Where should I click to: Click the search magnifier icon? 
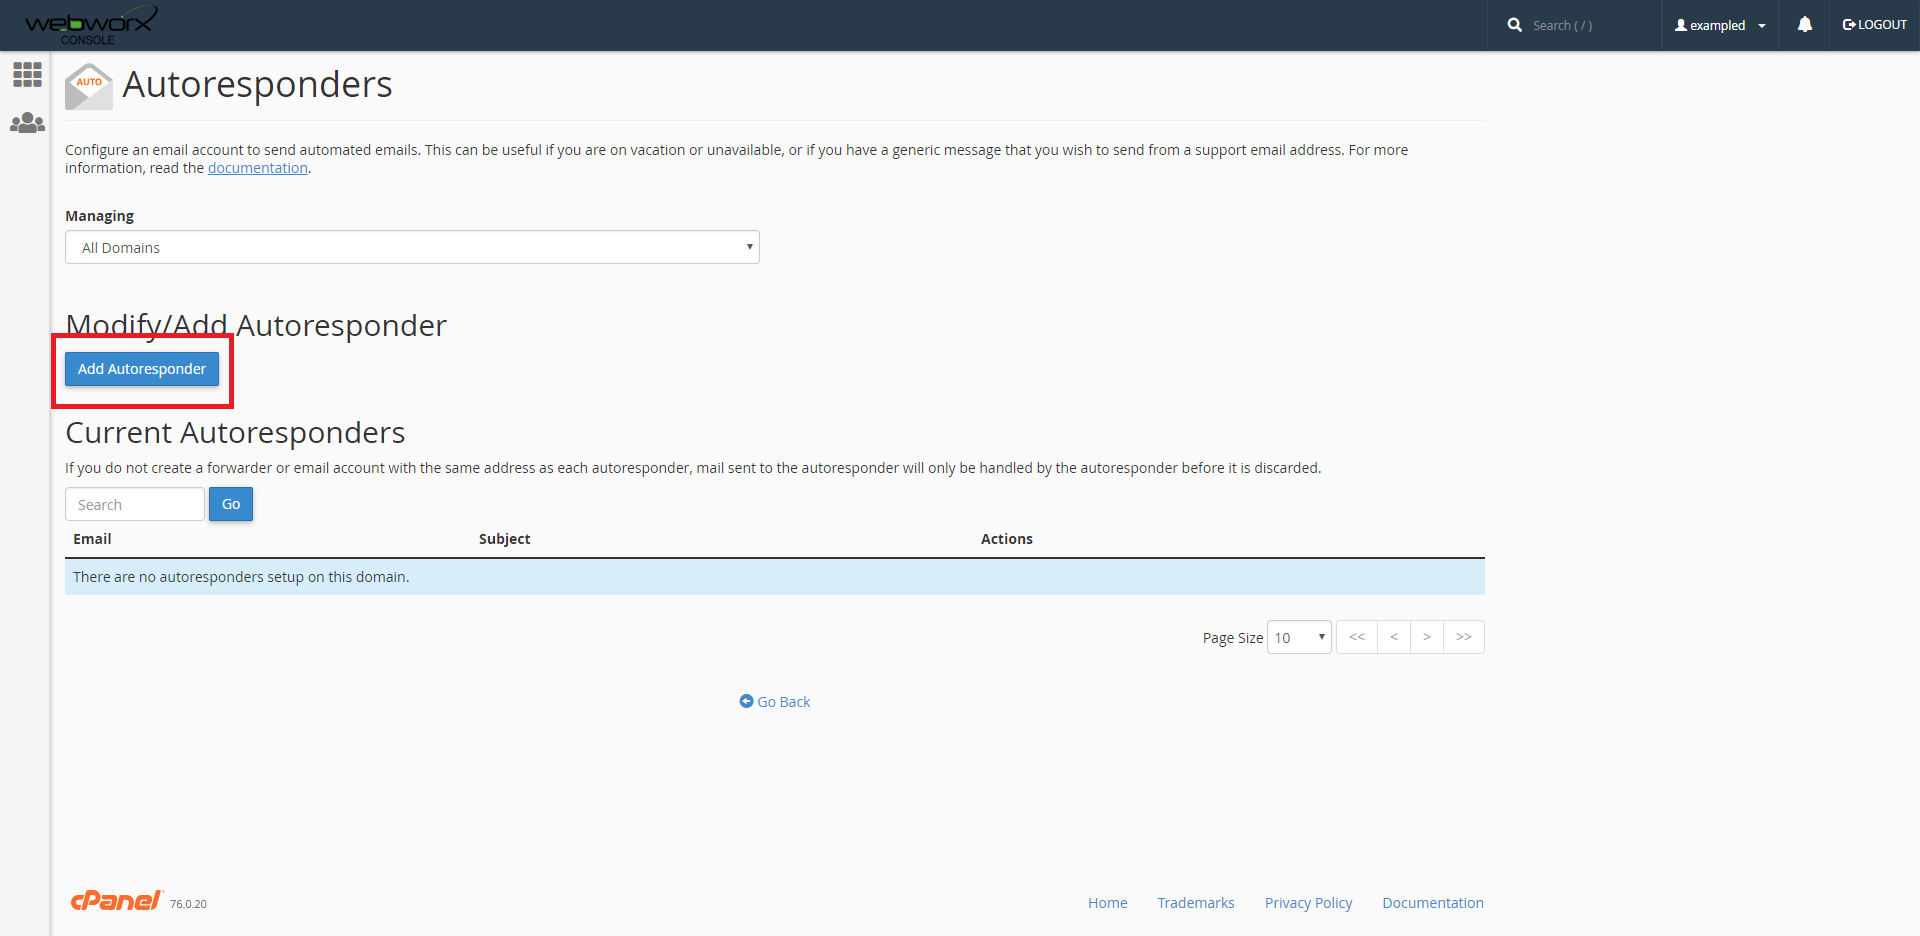[x=1514, y=25]
